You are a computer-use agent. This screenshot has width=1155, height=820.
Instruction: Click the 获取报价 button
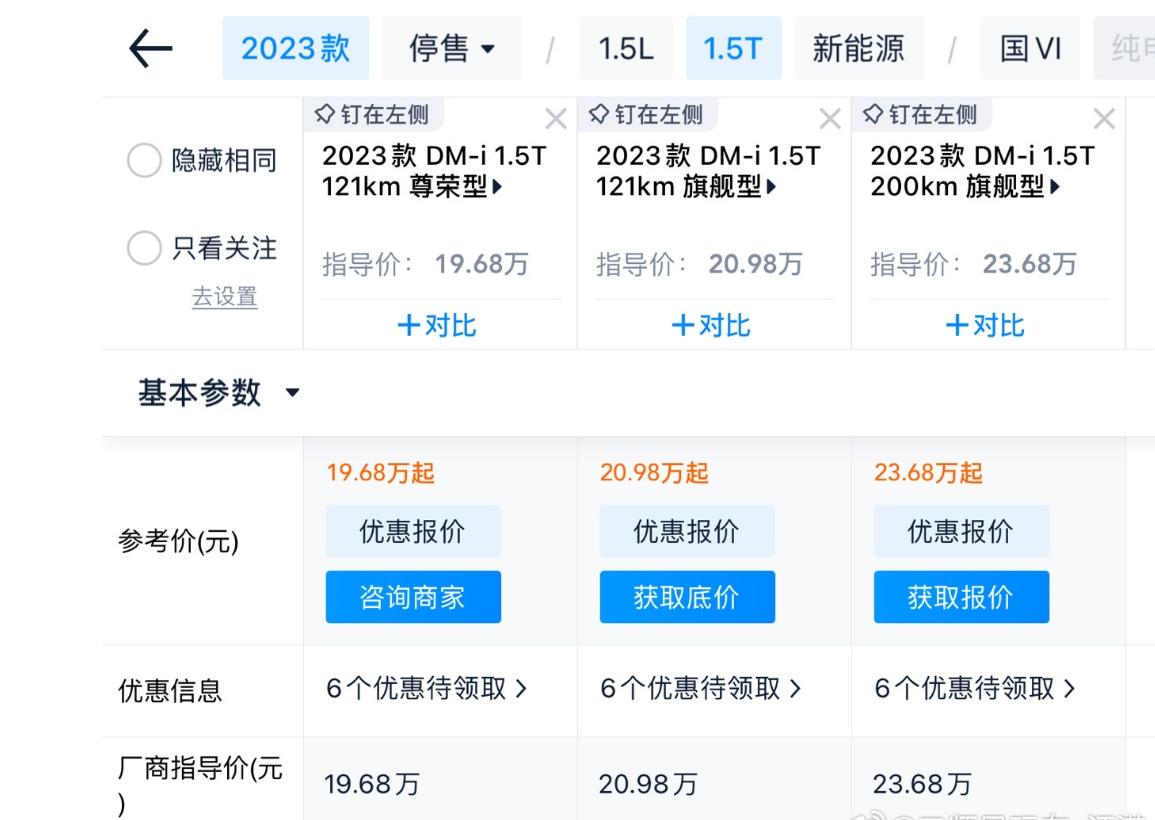pos(961,597)
